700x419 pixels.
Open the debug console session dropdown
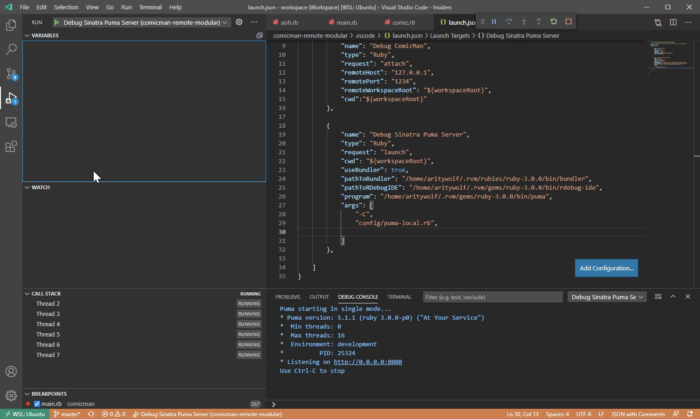tap(607, 297)
